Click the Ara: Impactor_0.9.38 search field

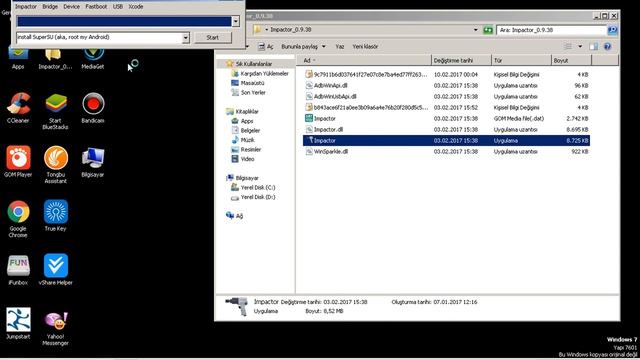[x=551, y=30]
